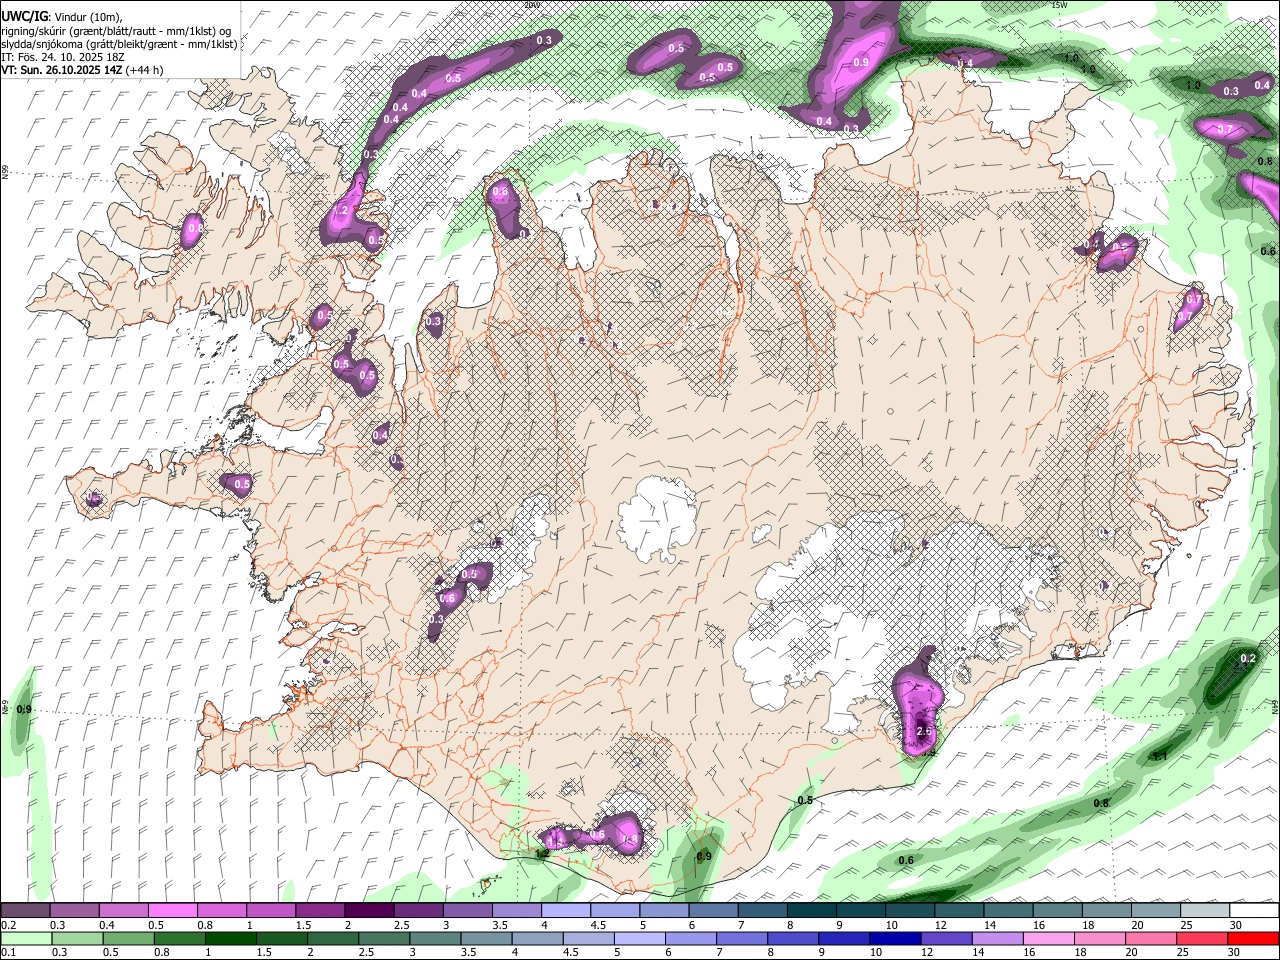Click the '0.2' value in the dark green southeast patch
The image size is (1280, 960).
[x=1247, y=658]
